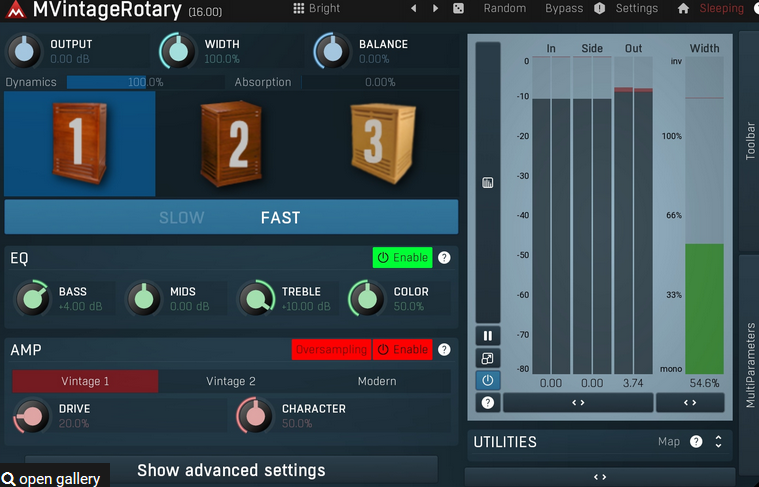Viewport: 759px width, 487px height.
Task: Toggle the meter power button
Action: 487,380
